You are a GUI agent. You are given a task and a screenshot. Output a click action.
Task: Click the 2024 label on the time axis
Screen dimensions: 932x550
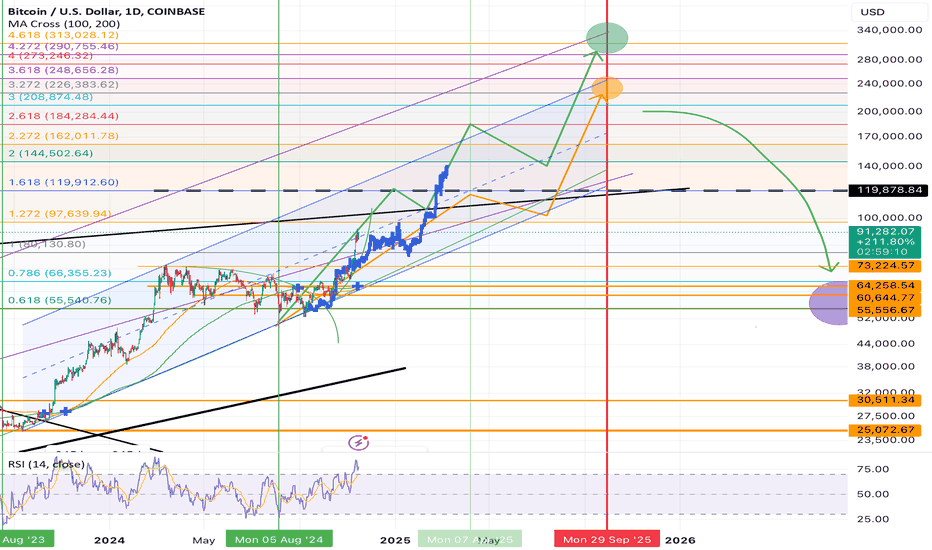pos(109,540)
